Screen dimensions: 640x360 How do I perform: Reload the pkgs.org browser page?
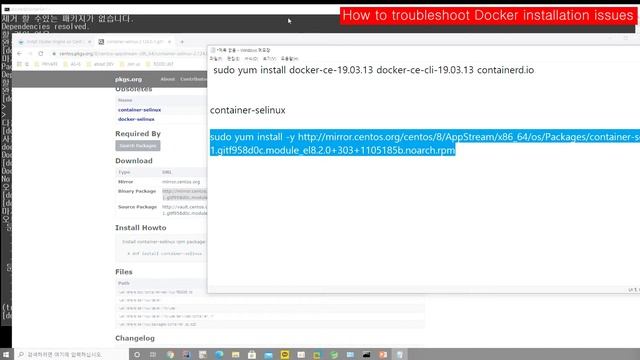click(41, 53)
